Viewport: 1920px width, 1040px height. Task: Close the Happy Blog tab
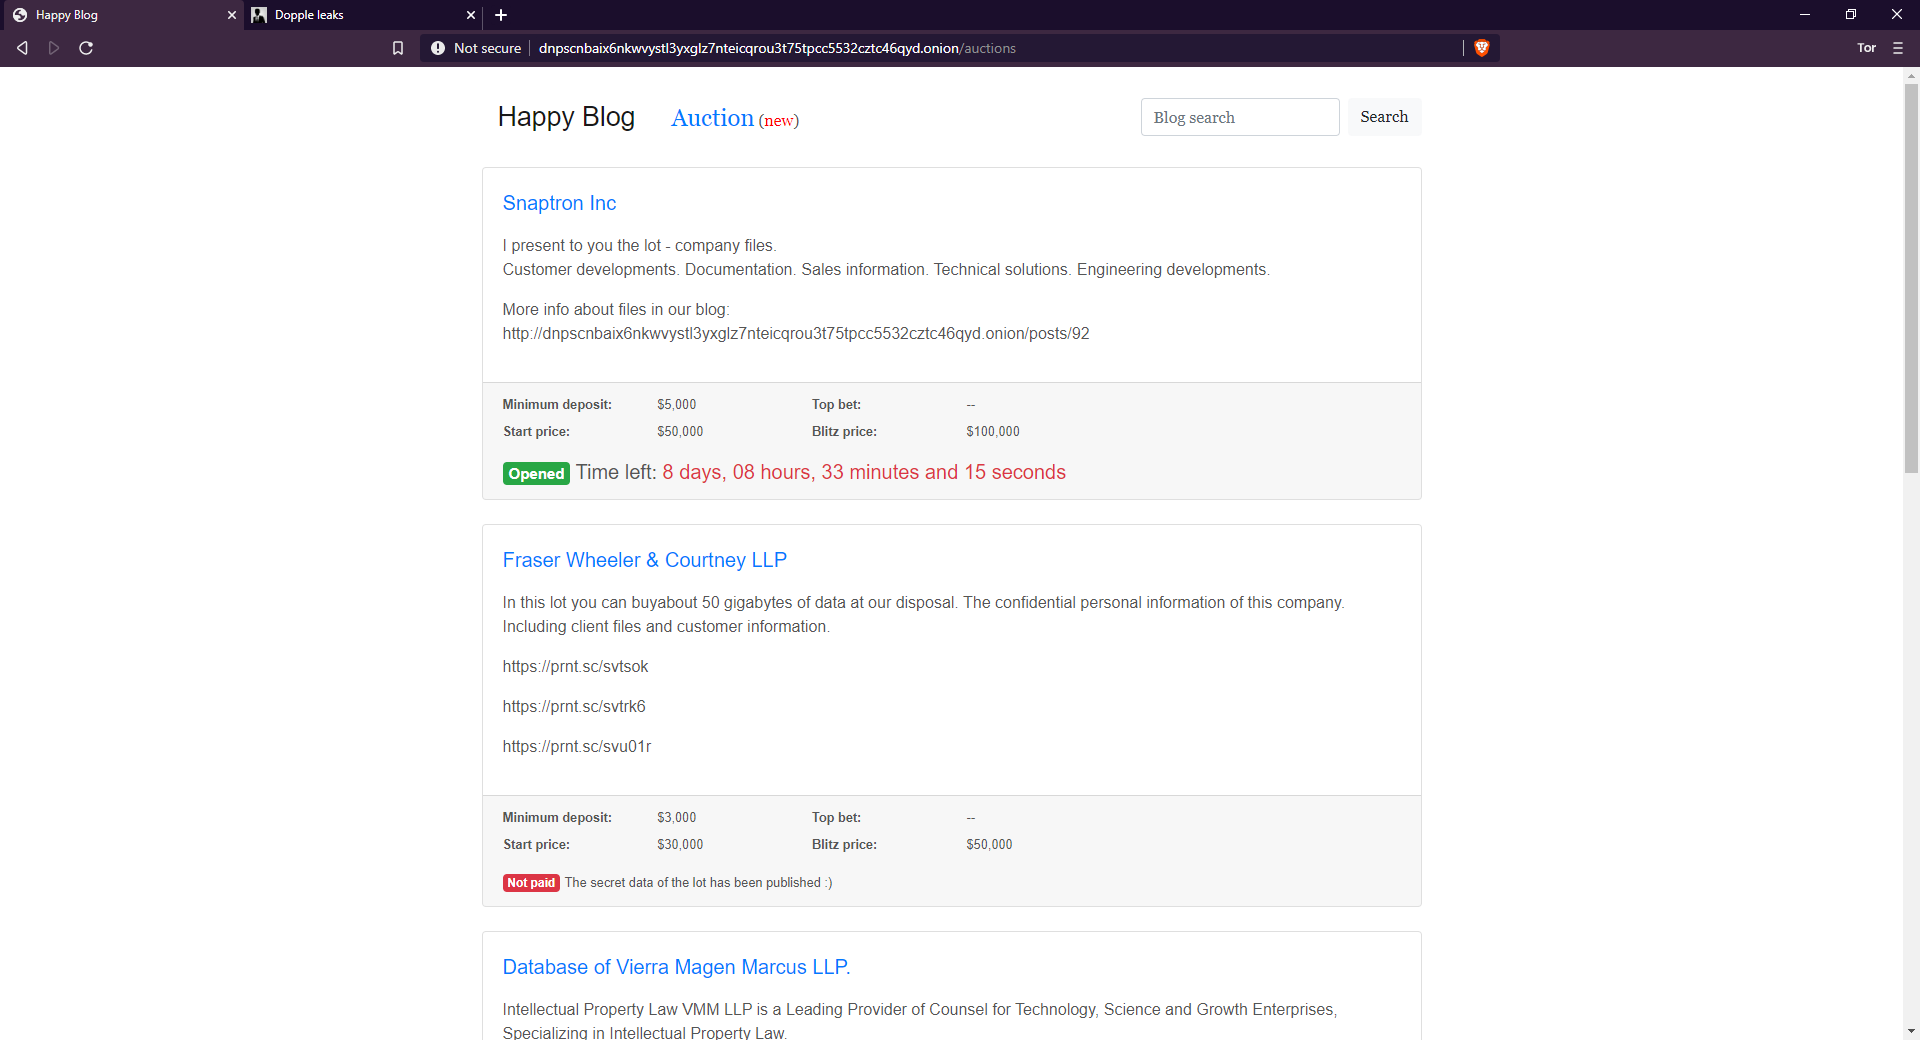(x=232, y=15)
